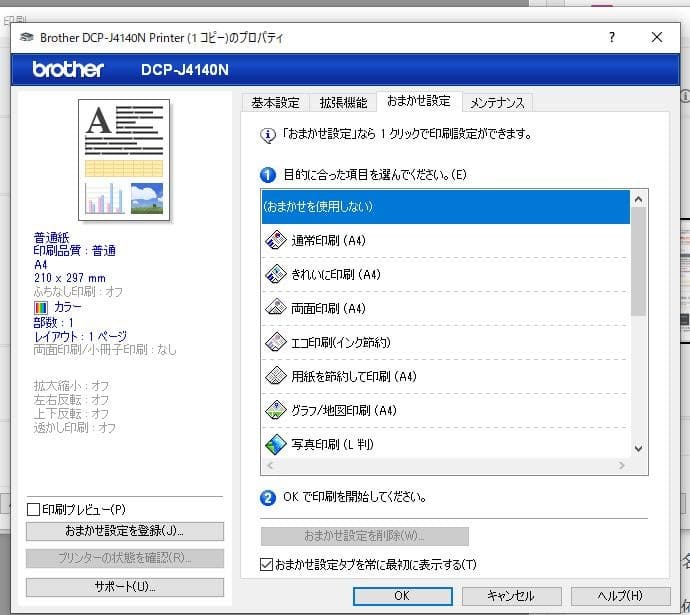This screenshot has width=690, height=615.
Task: Click the page layout preview thumbnail
Action: point(124,160)
